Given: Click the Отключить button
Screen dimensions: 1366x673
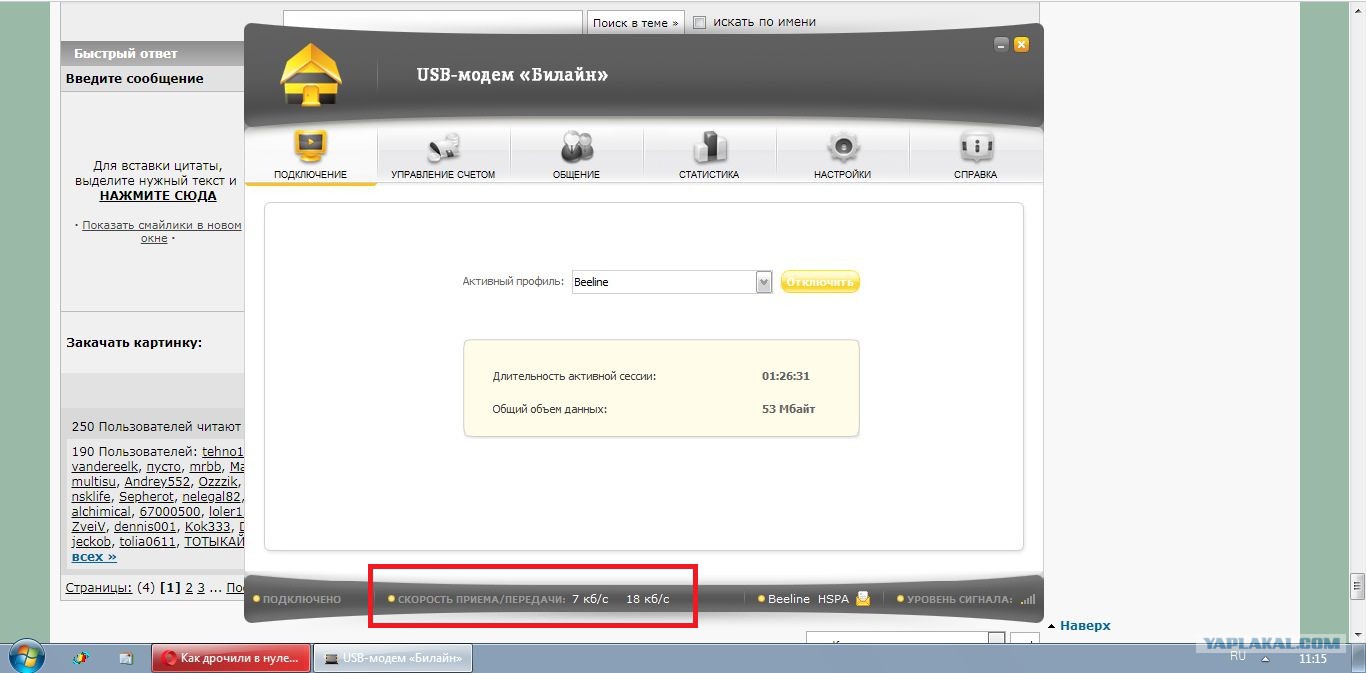Looking at the screenshot, I should [x=820, y=282].
